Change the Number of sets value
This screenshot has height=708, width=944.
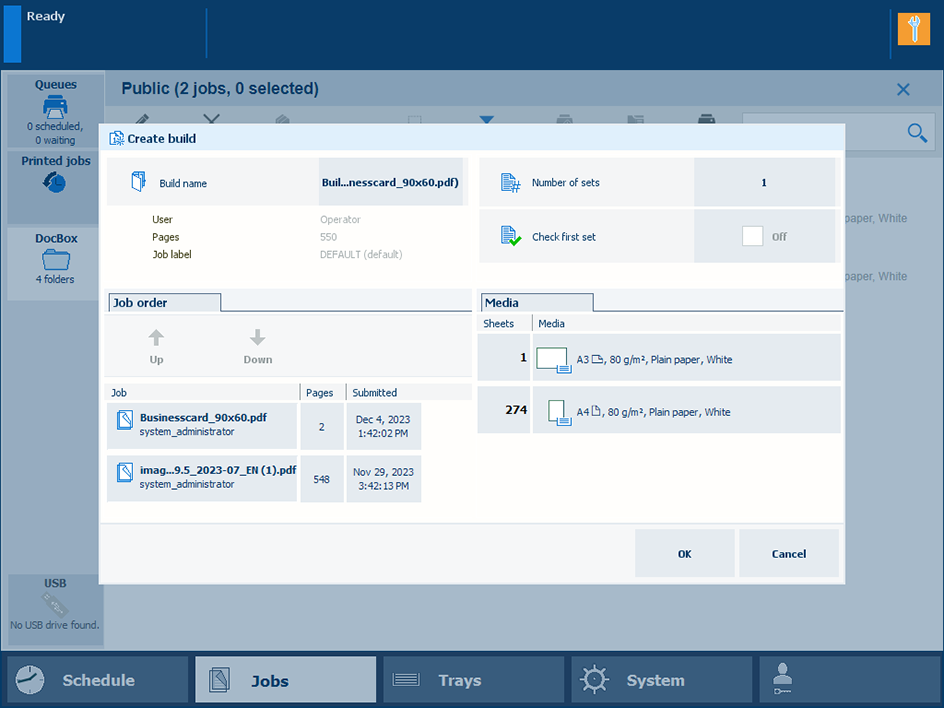pos(764,182)
